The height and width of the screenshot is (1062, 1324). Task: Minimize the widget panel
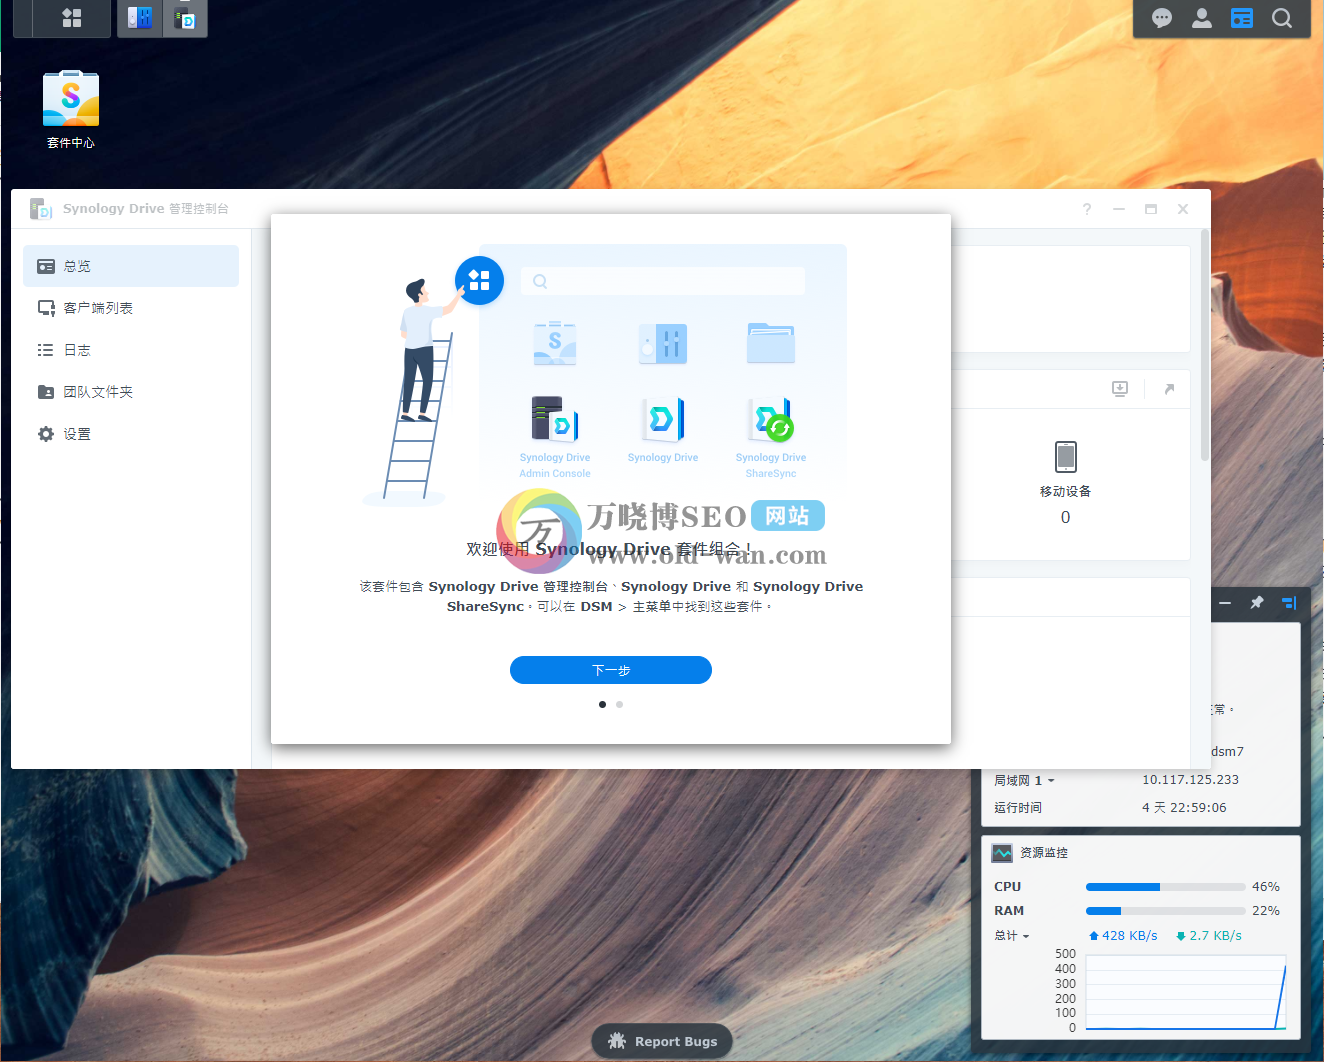coord(1225,602)
